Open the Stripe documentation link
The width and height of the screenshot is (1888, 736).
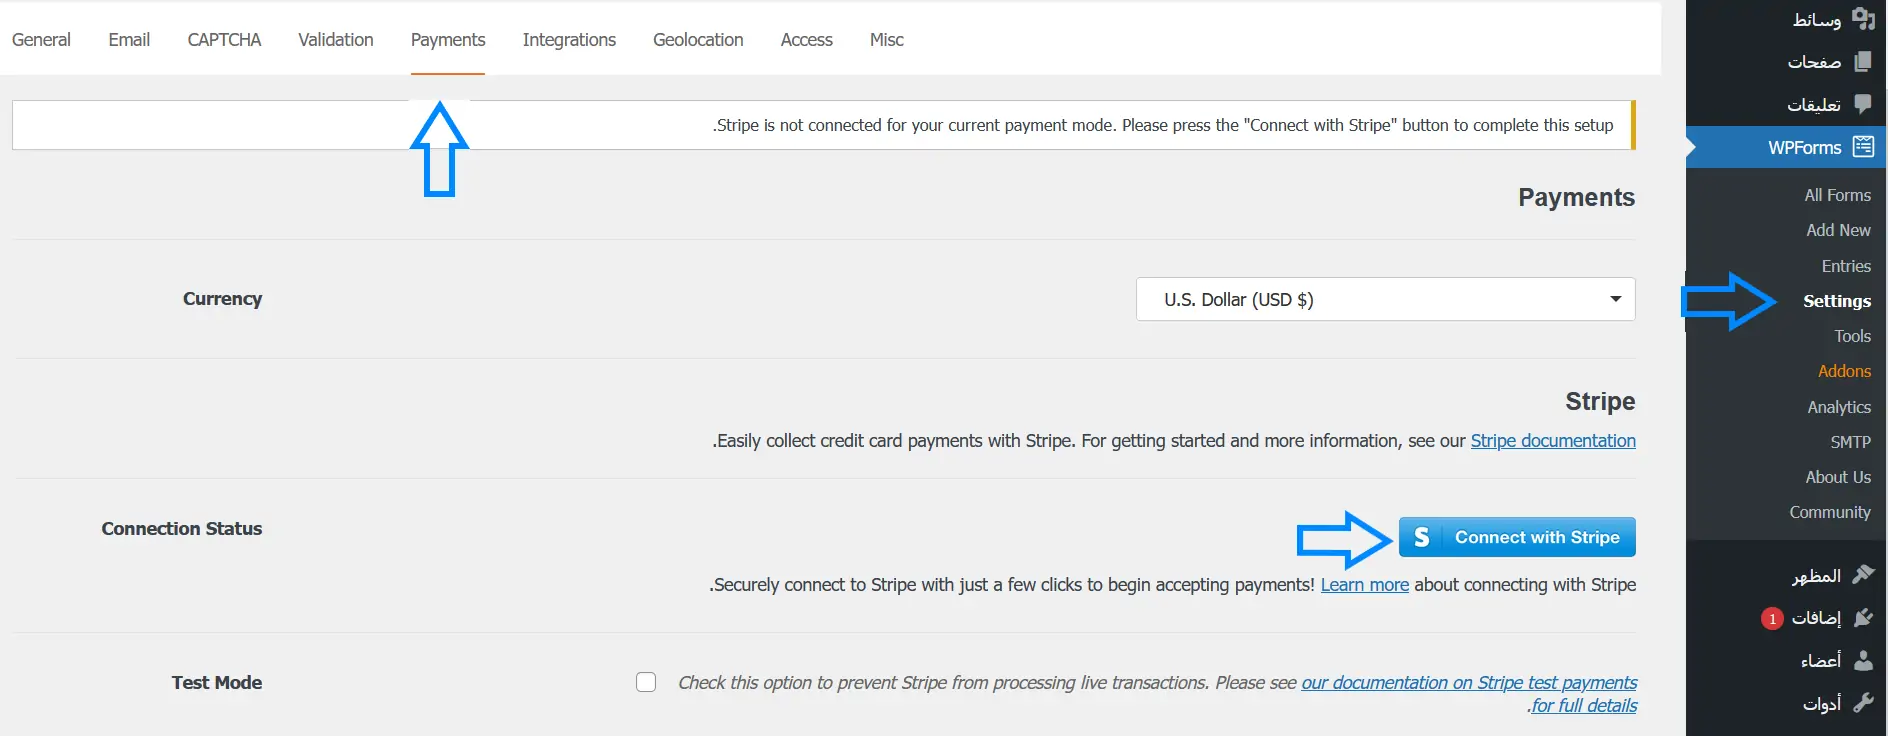(x=1552, y=441)
